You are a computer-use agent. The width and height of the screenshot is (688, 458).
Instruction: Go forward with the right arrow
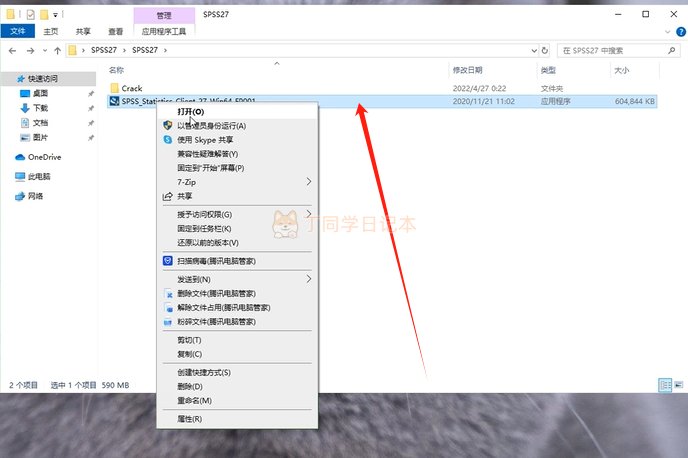(30, 50)
